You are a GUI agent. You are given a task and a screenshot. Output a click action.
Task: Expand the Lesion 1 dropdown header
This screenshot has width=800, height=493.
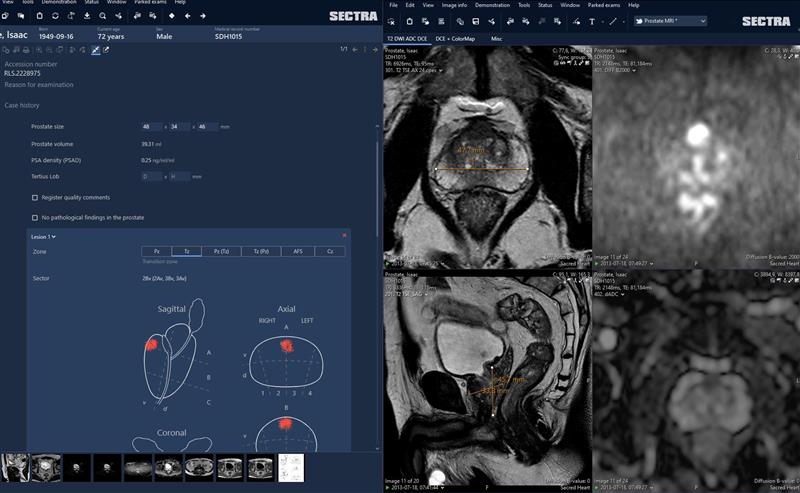43,237
